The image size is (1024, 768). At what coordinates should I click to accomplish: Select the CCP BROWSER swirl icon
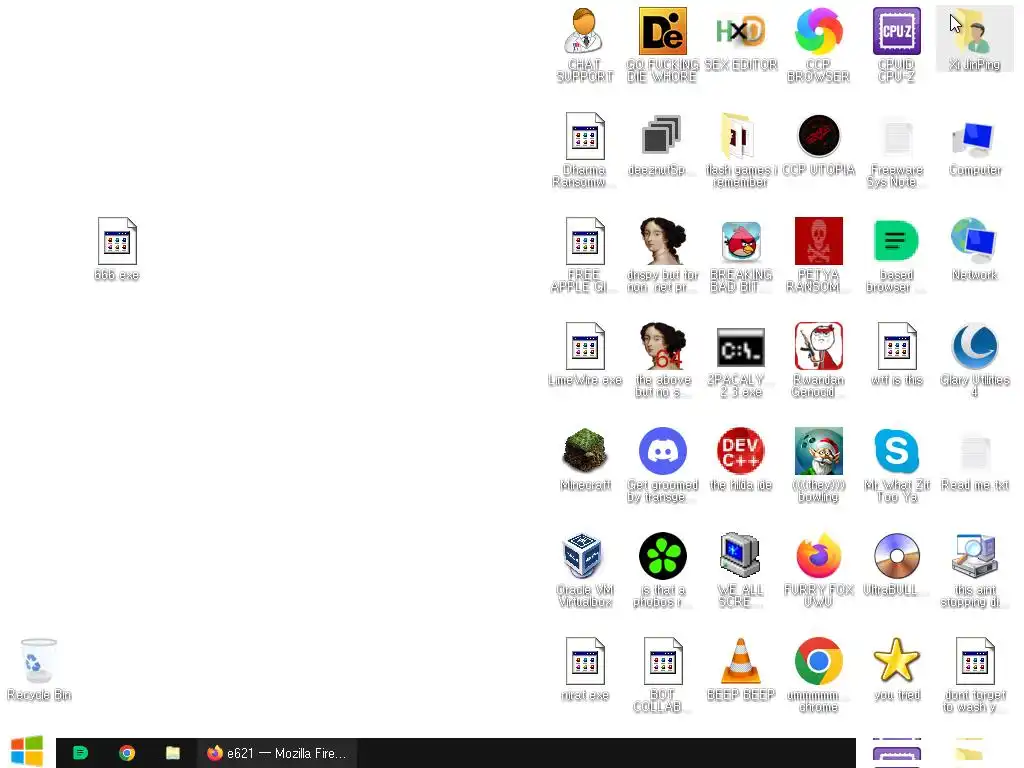pyautogui.click(x=818, y=31)
